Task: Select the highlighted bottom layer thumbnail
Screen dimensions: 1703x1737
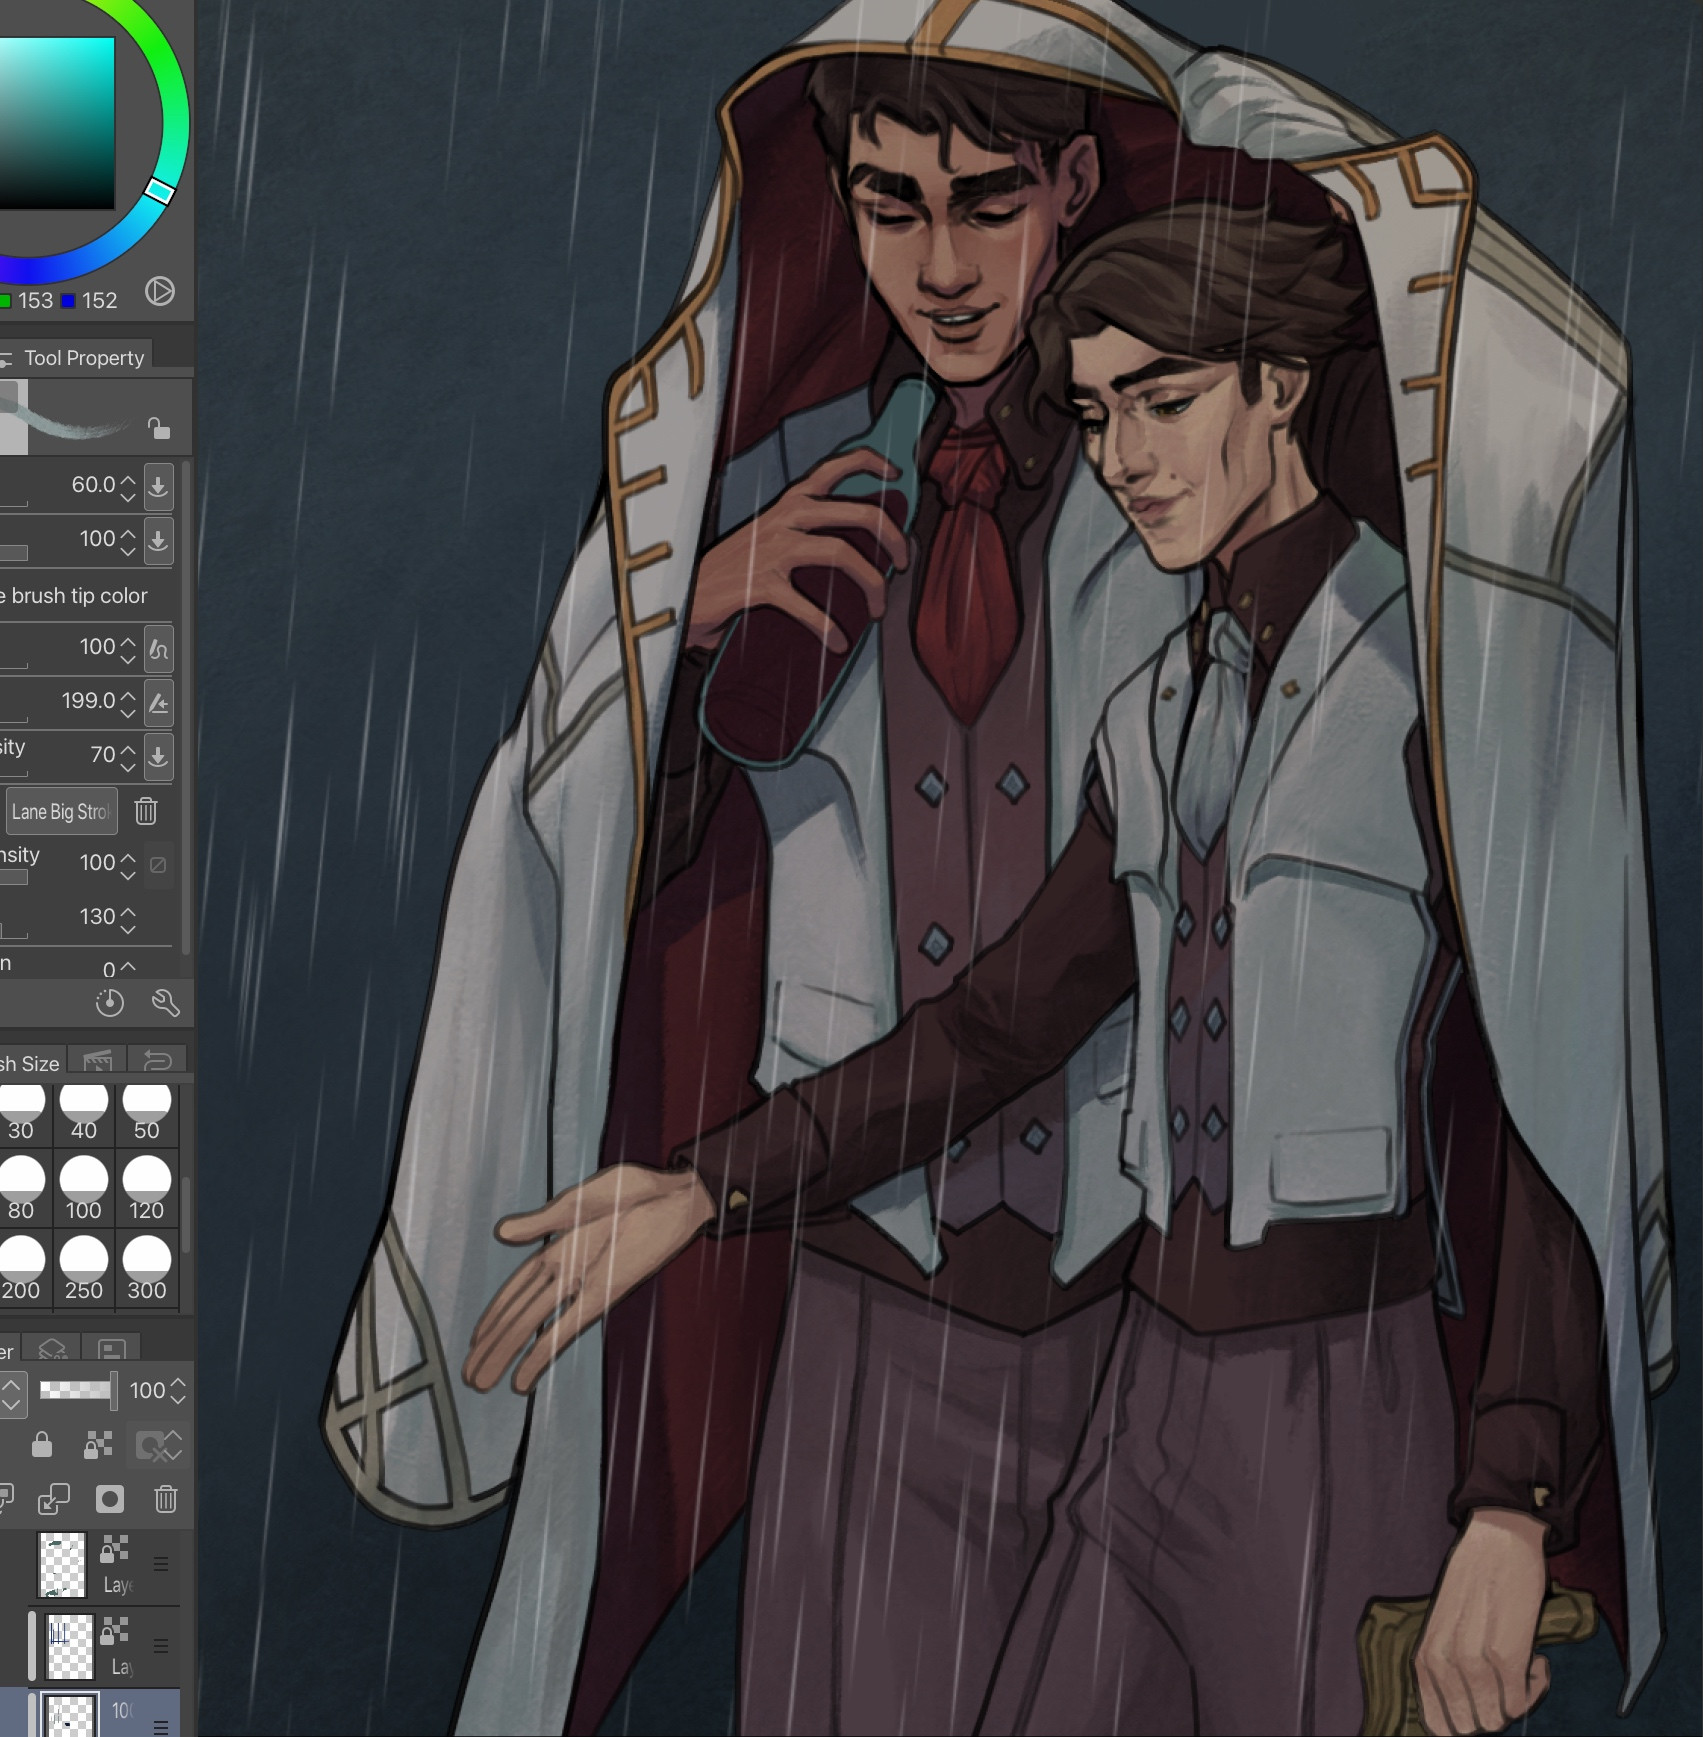Action: [x=70, y=1714]
